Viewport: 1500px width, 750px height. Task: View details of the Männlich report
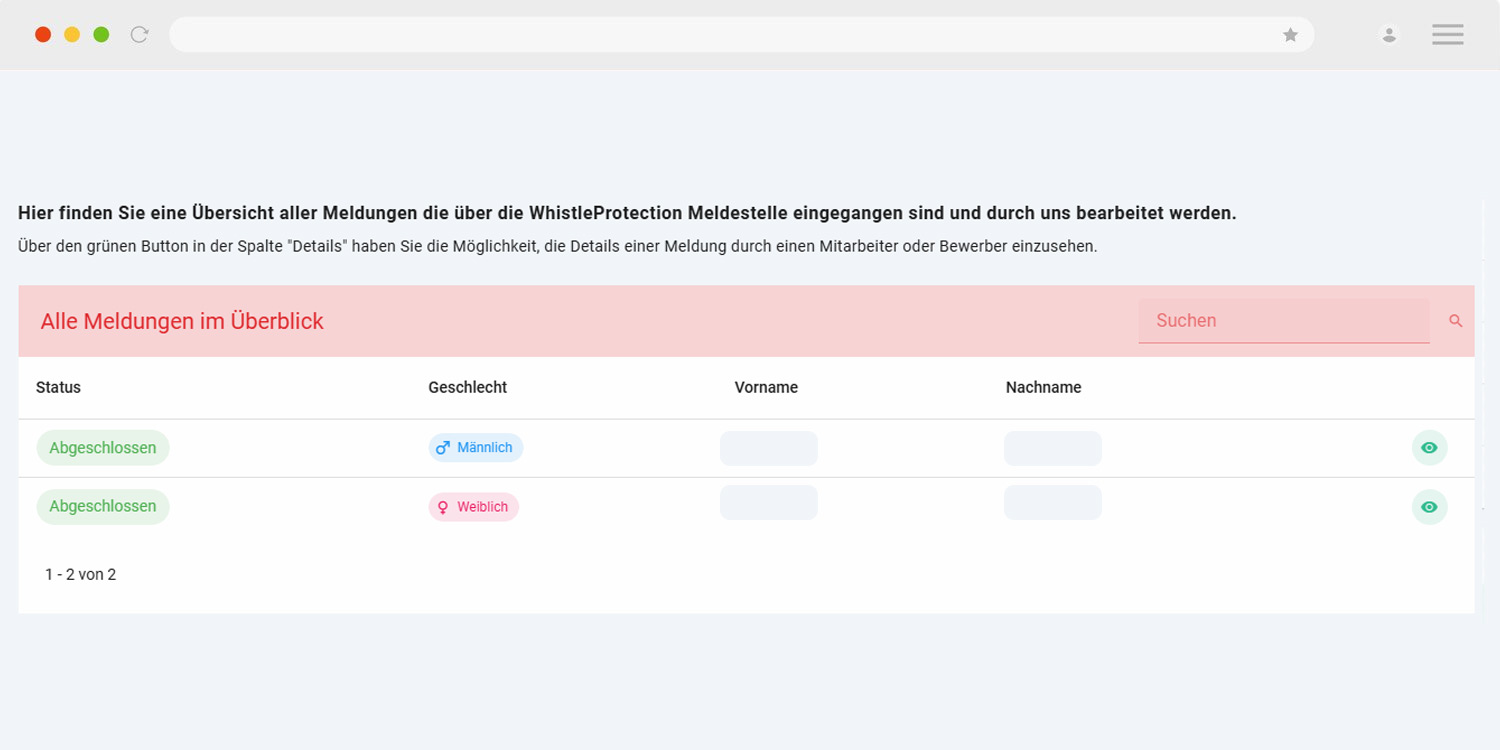[x=1429, y=448]
